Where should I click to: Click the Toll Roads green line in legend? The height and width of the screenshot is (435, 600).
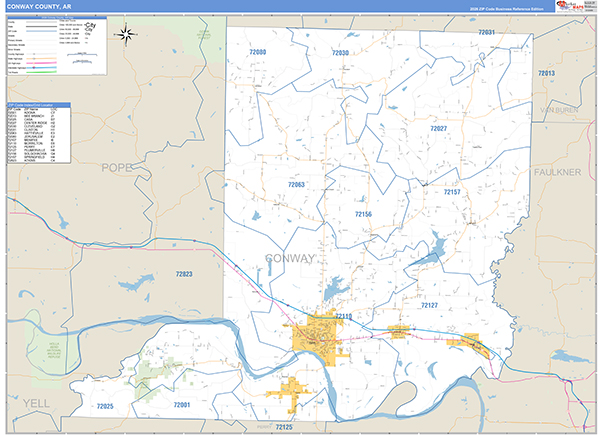pos(41,72)
